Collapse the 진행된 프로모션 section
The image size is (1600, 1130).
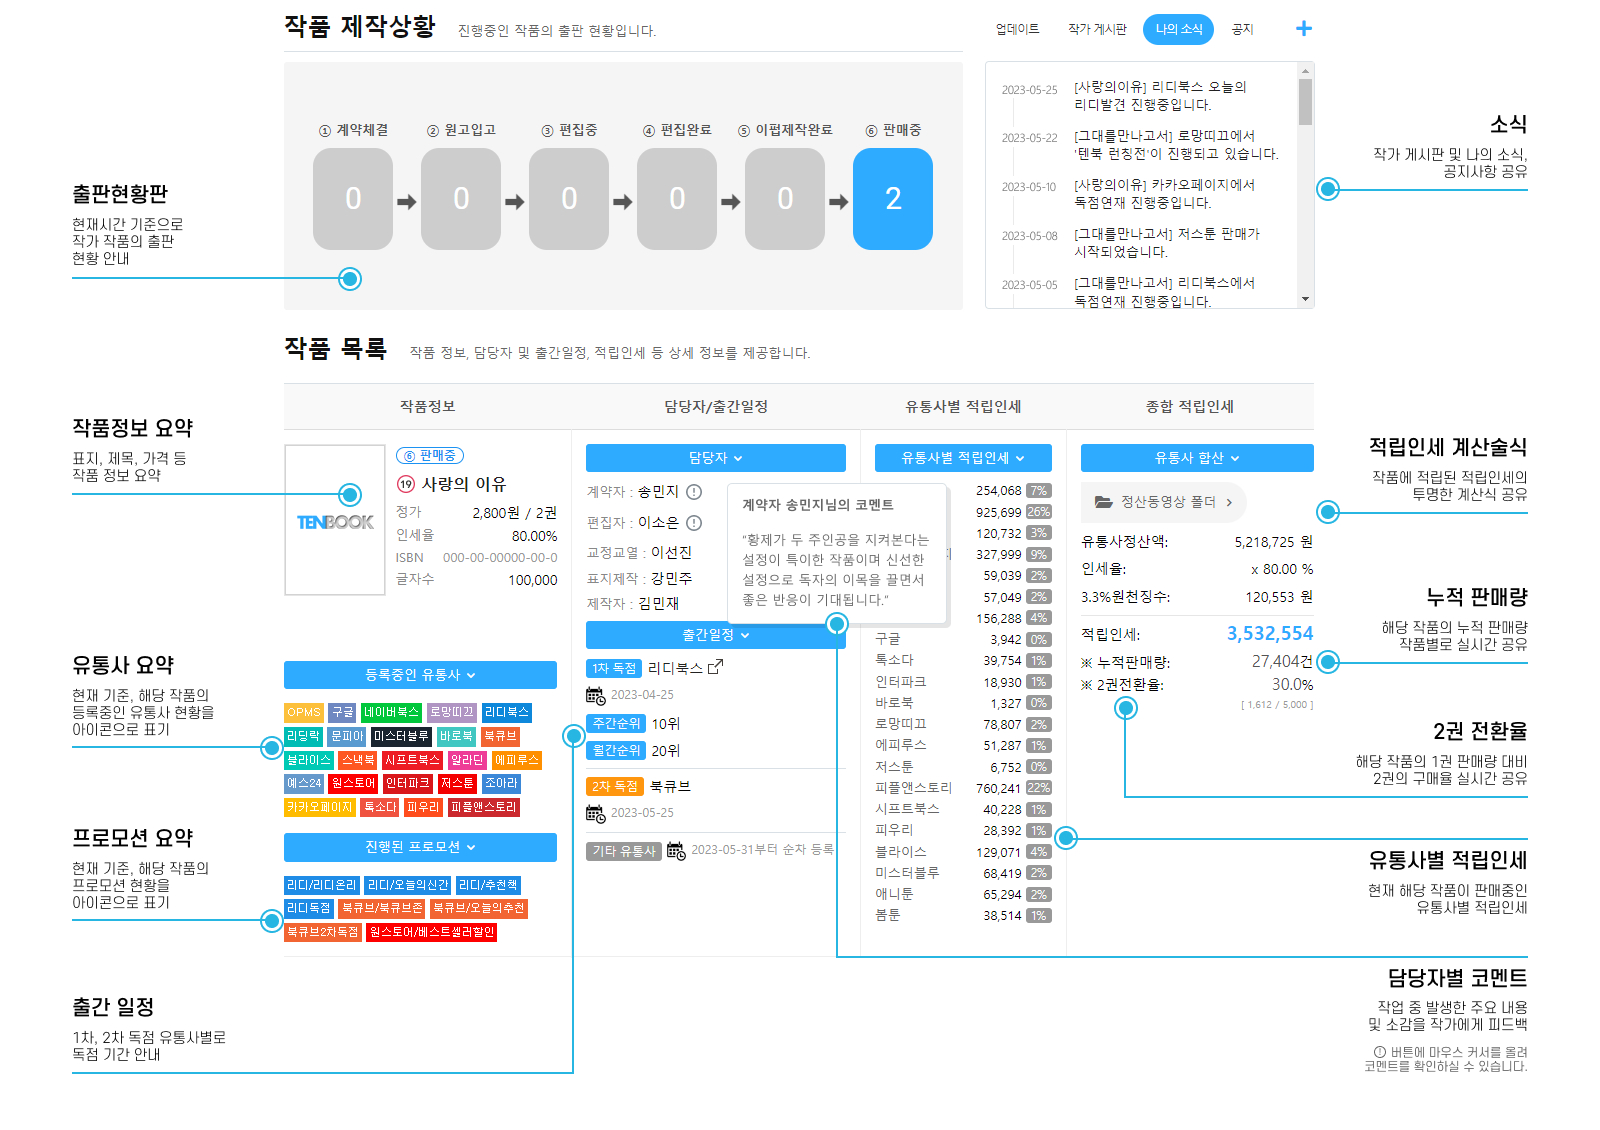pos(420,847)
